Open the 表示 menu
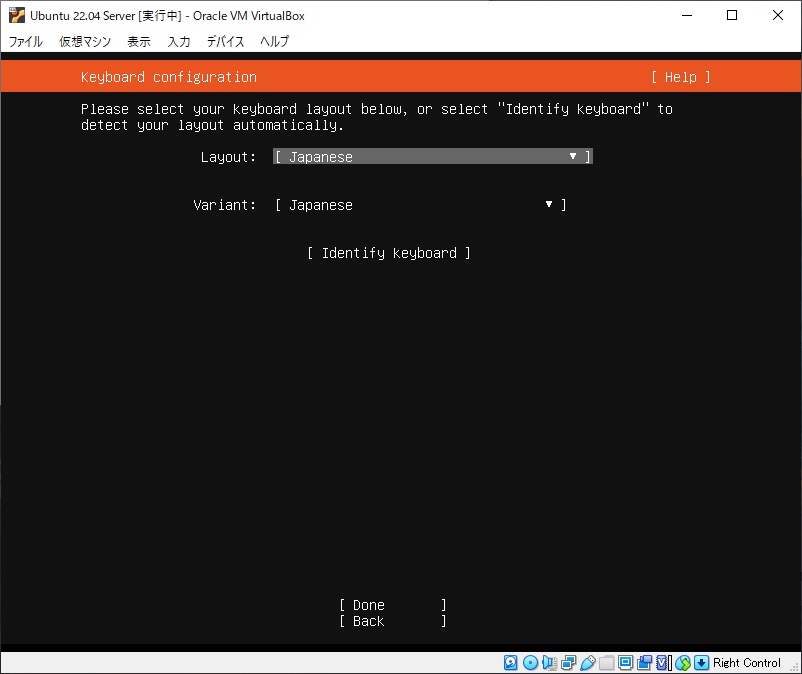Viewport: 802px width, 674px height. 139,41
